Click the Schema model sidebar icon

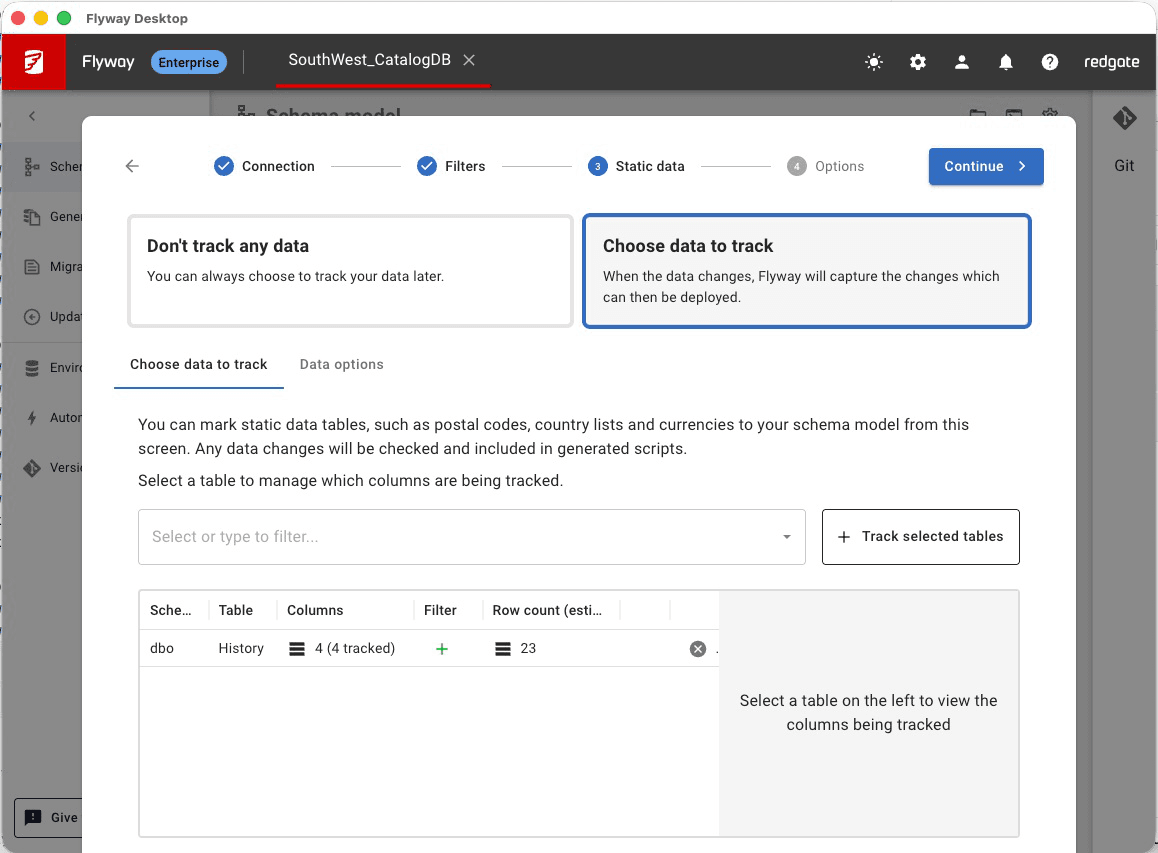[x=32, y=167]
